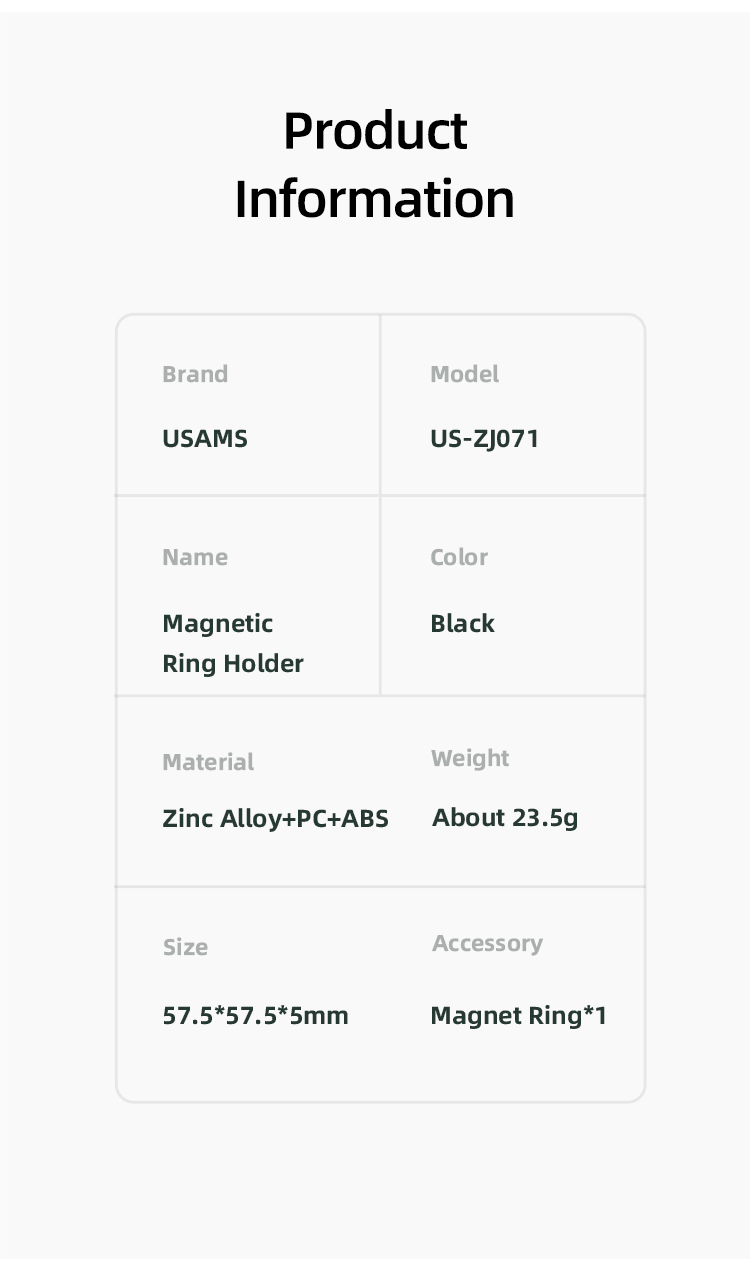This screenshot has height=1261, width=750.
Task: Select the Color label
Action: [459, 557]
